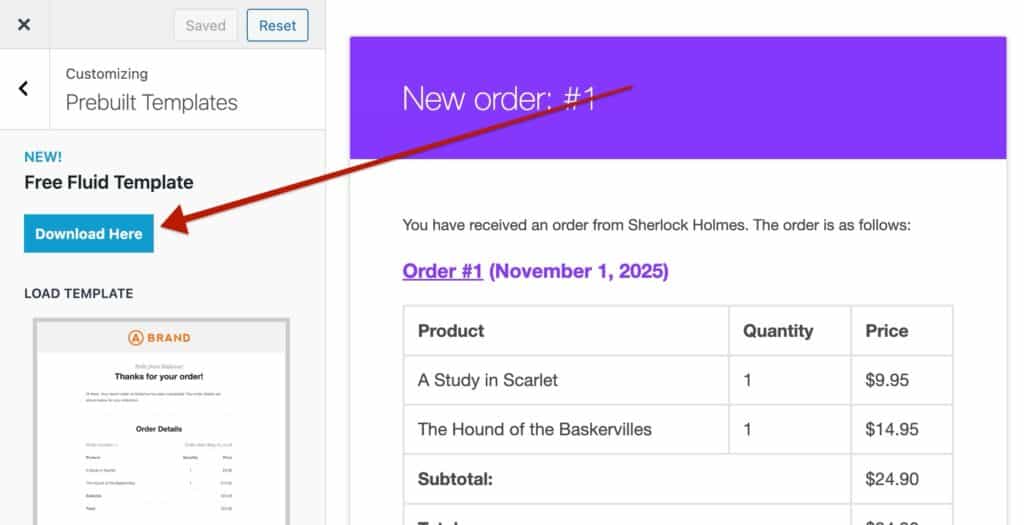Viewport: 1024px width, 525px height.
Task: Open the Order #1 link
Action: [442, 271]
